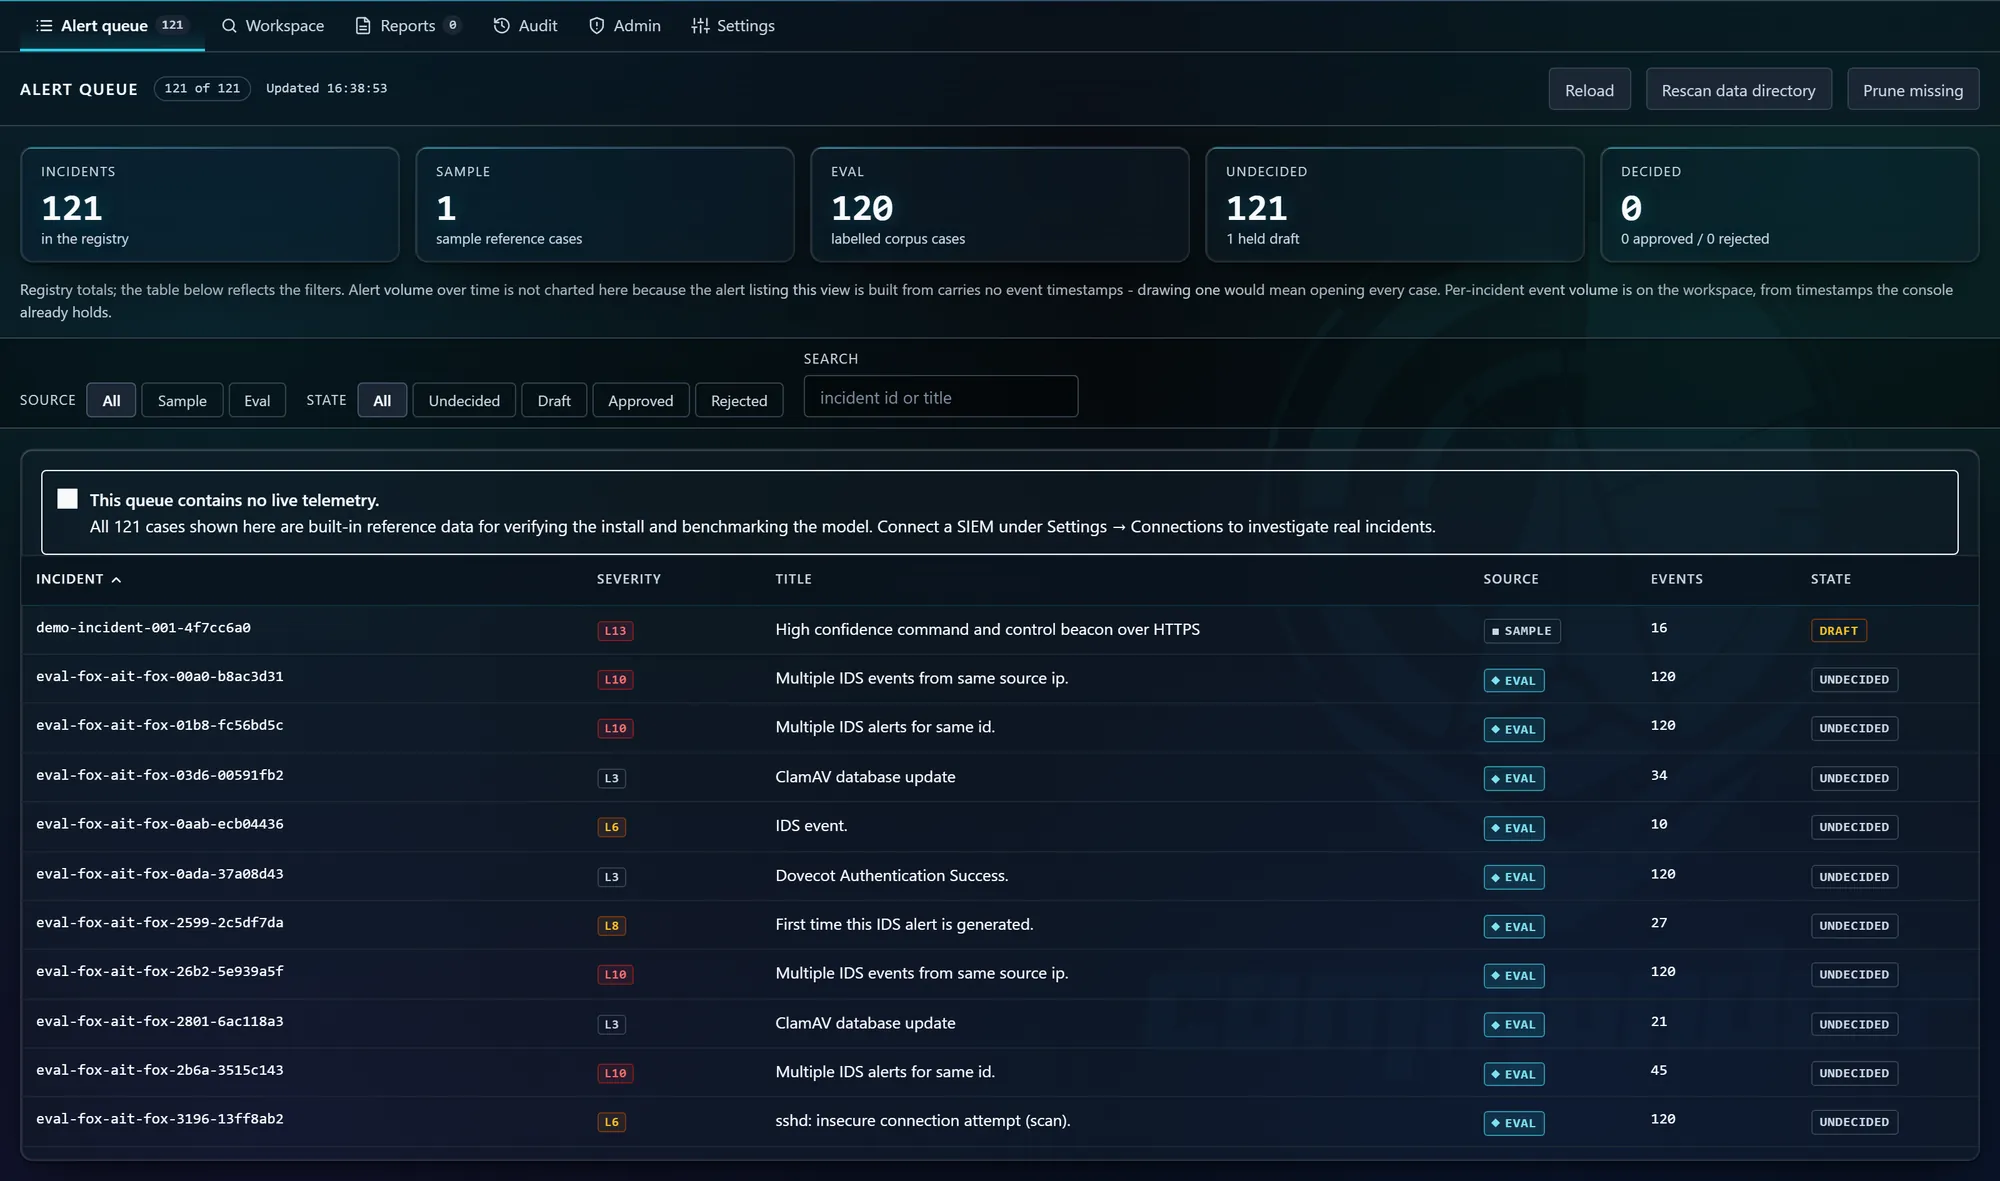The width and height of the screenshot is (2000, 1181).
Task: Open the Reports tab
Action: pyautogui.click(x=408, y=26)
